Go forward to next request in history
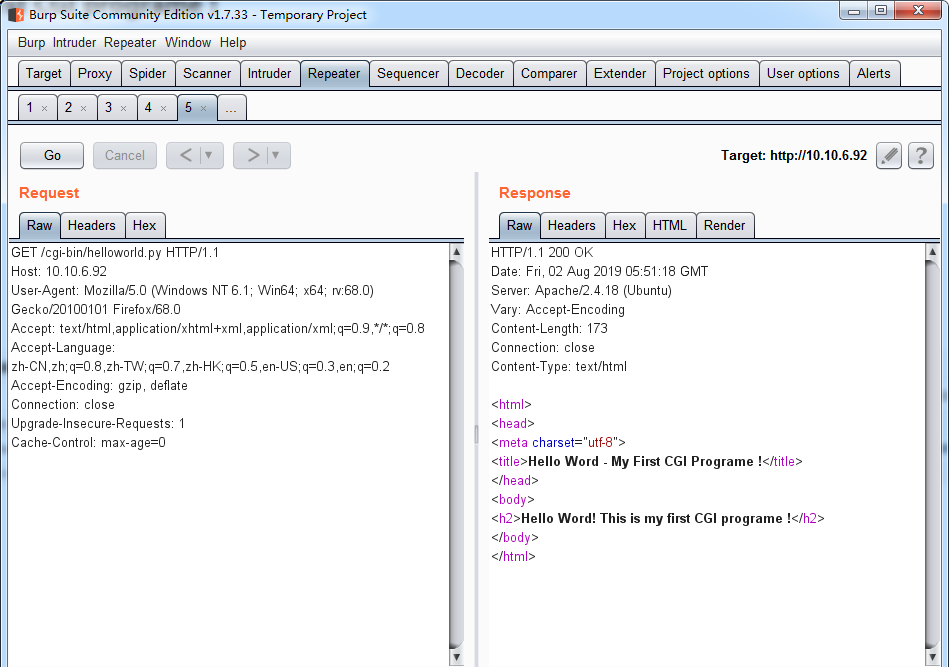 253,156
